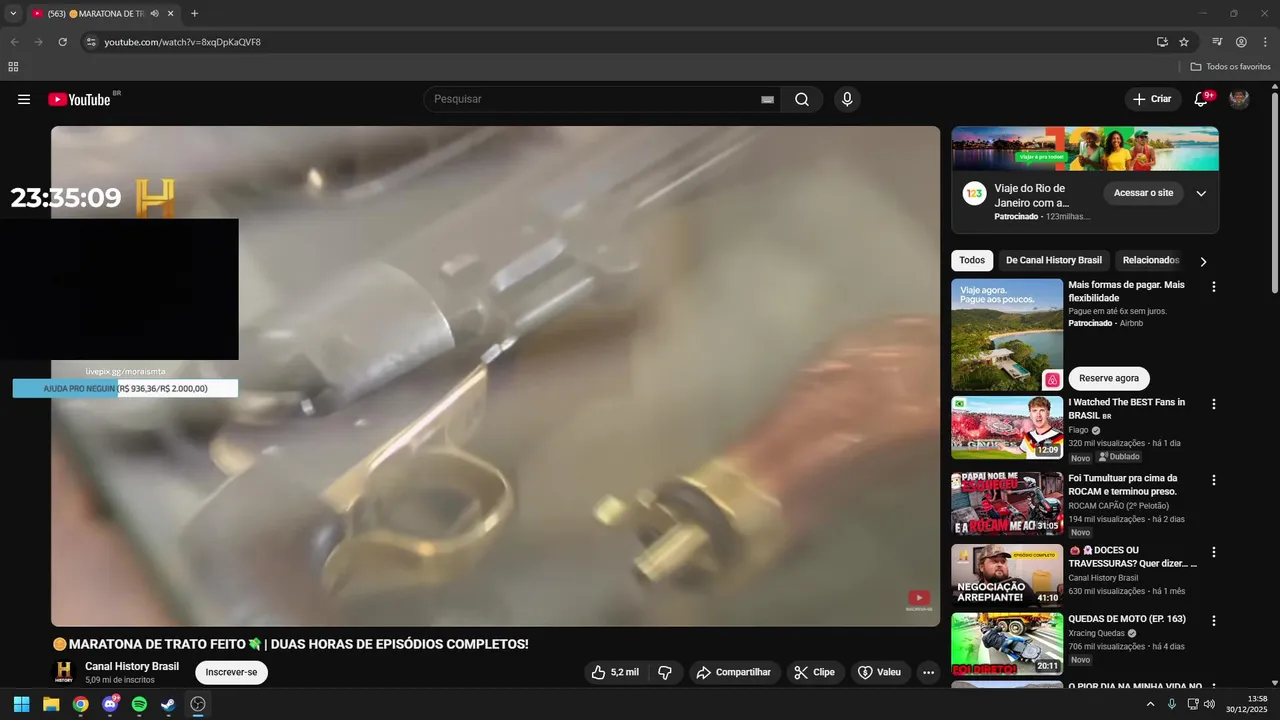Select the Relacionados filter chip
This screenshot has width=1280, height=720.
pyautogui.click(x=1150, y=260)
